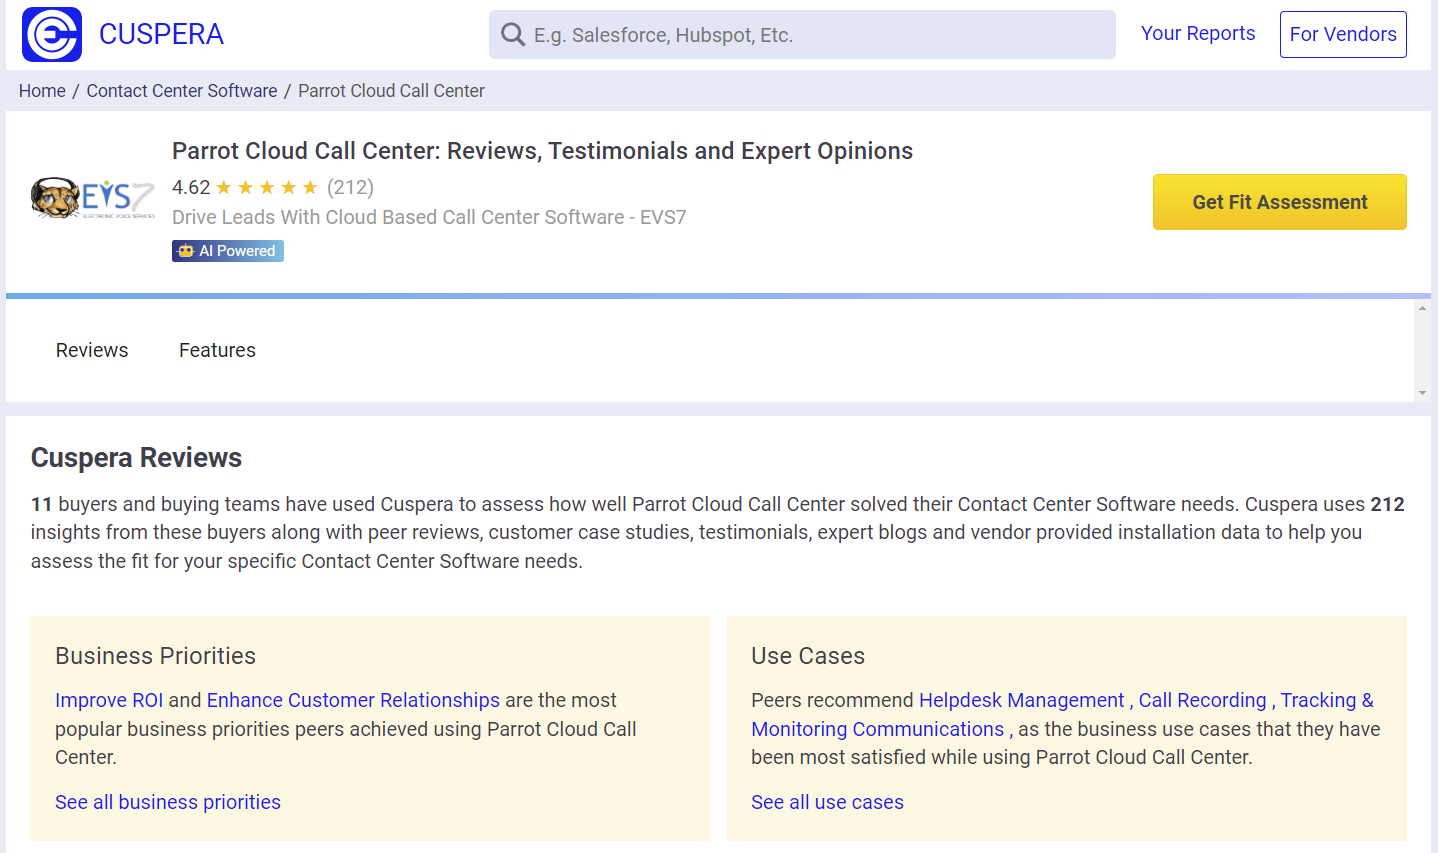Click the EVS7 product logo
The height and width of the screenshot is (853, 1438).
(93, 198)
